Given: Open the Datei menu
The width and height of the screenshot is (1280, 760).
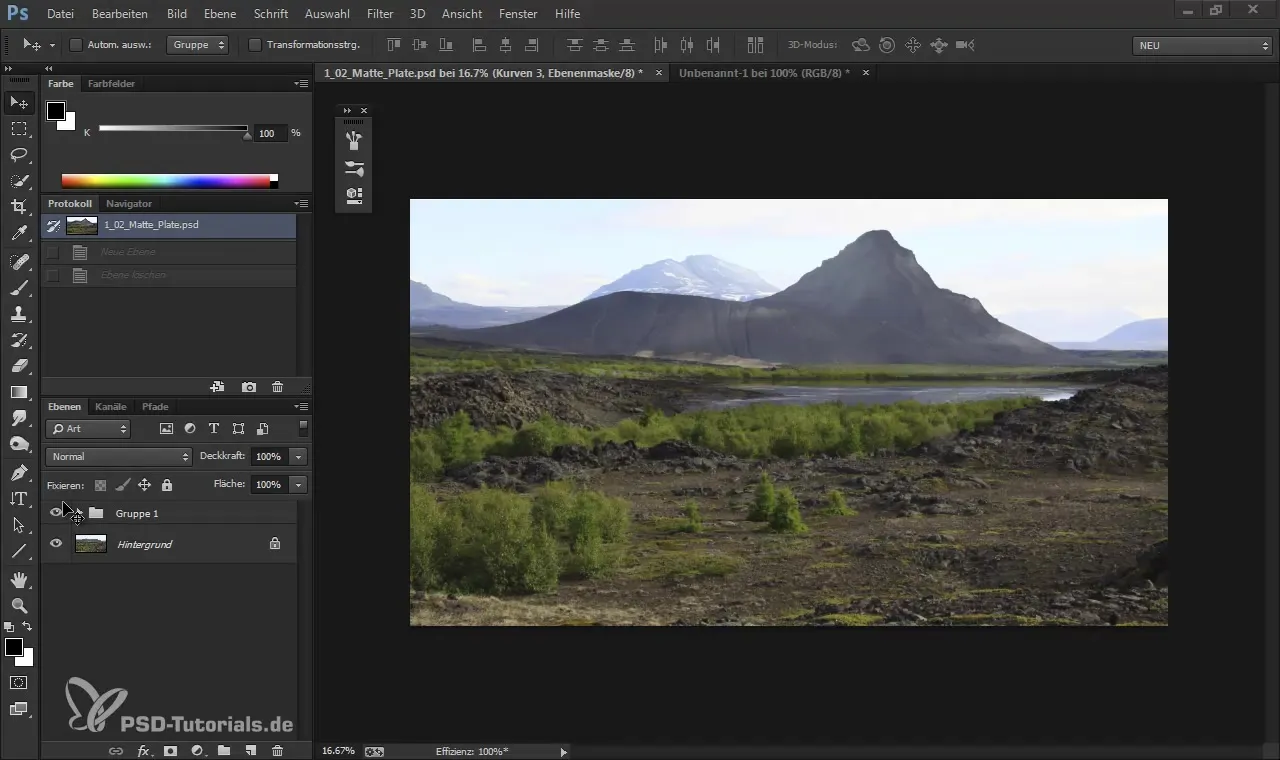Looking at the screenshot, I should pos(60,14).
